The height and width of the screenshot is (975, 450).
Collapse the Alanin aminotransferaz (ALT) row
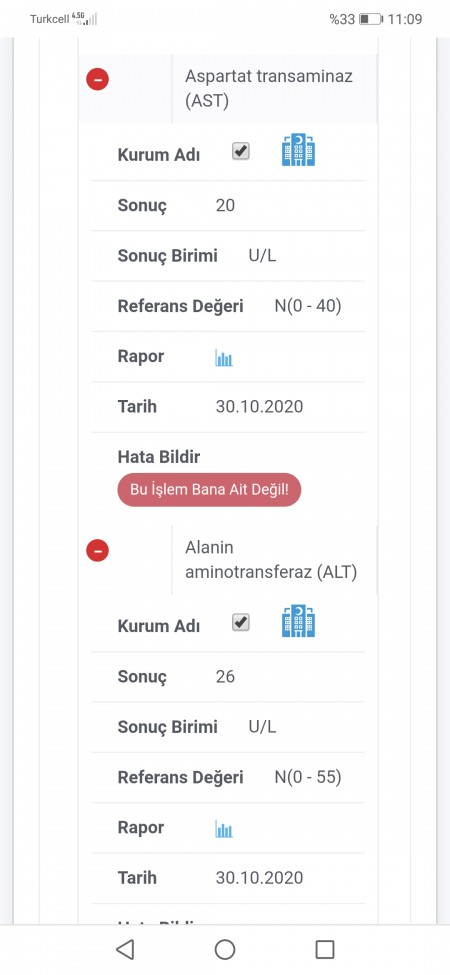click(98, 550)
